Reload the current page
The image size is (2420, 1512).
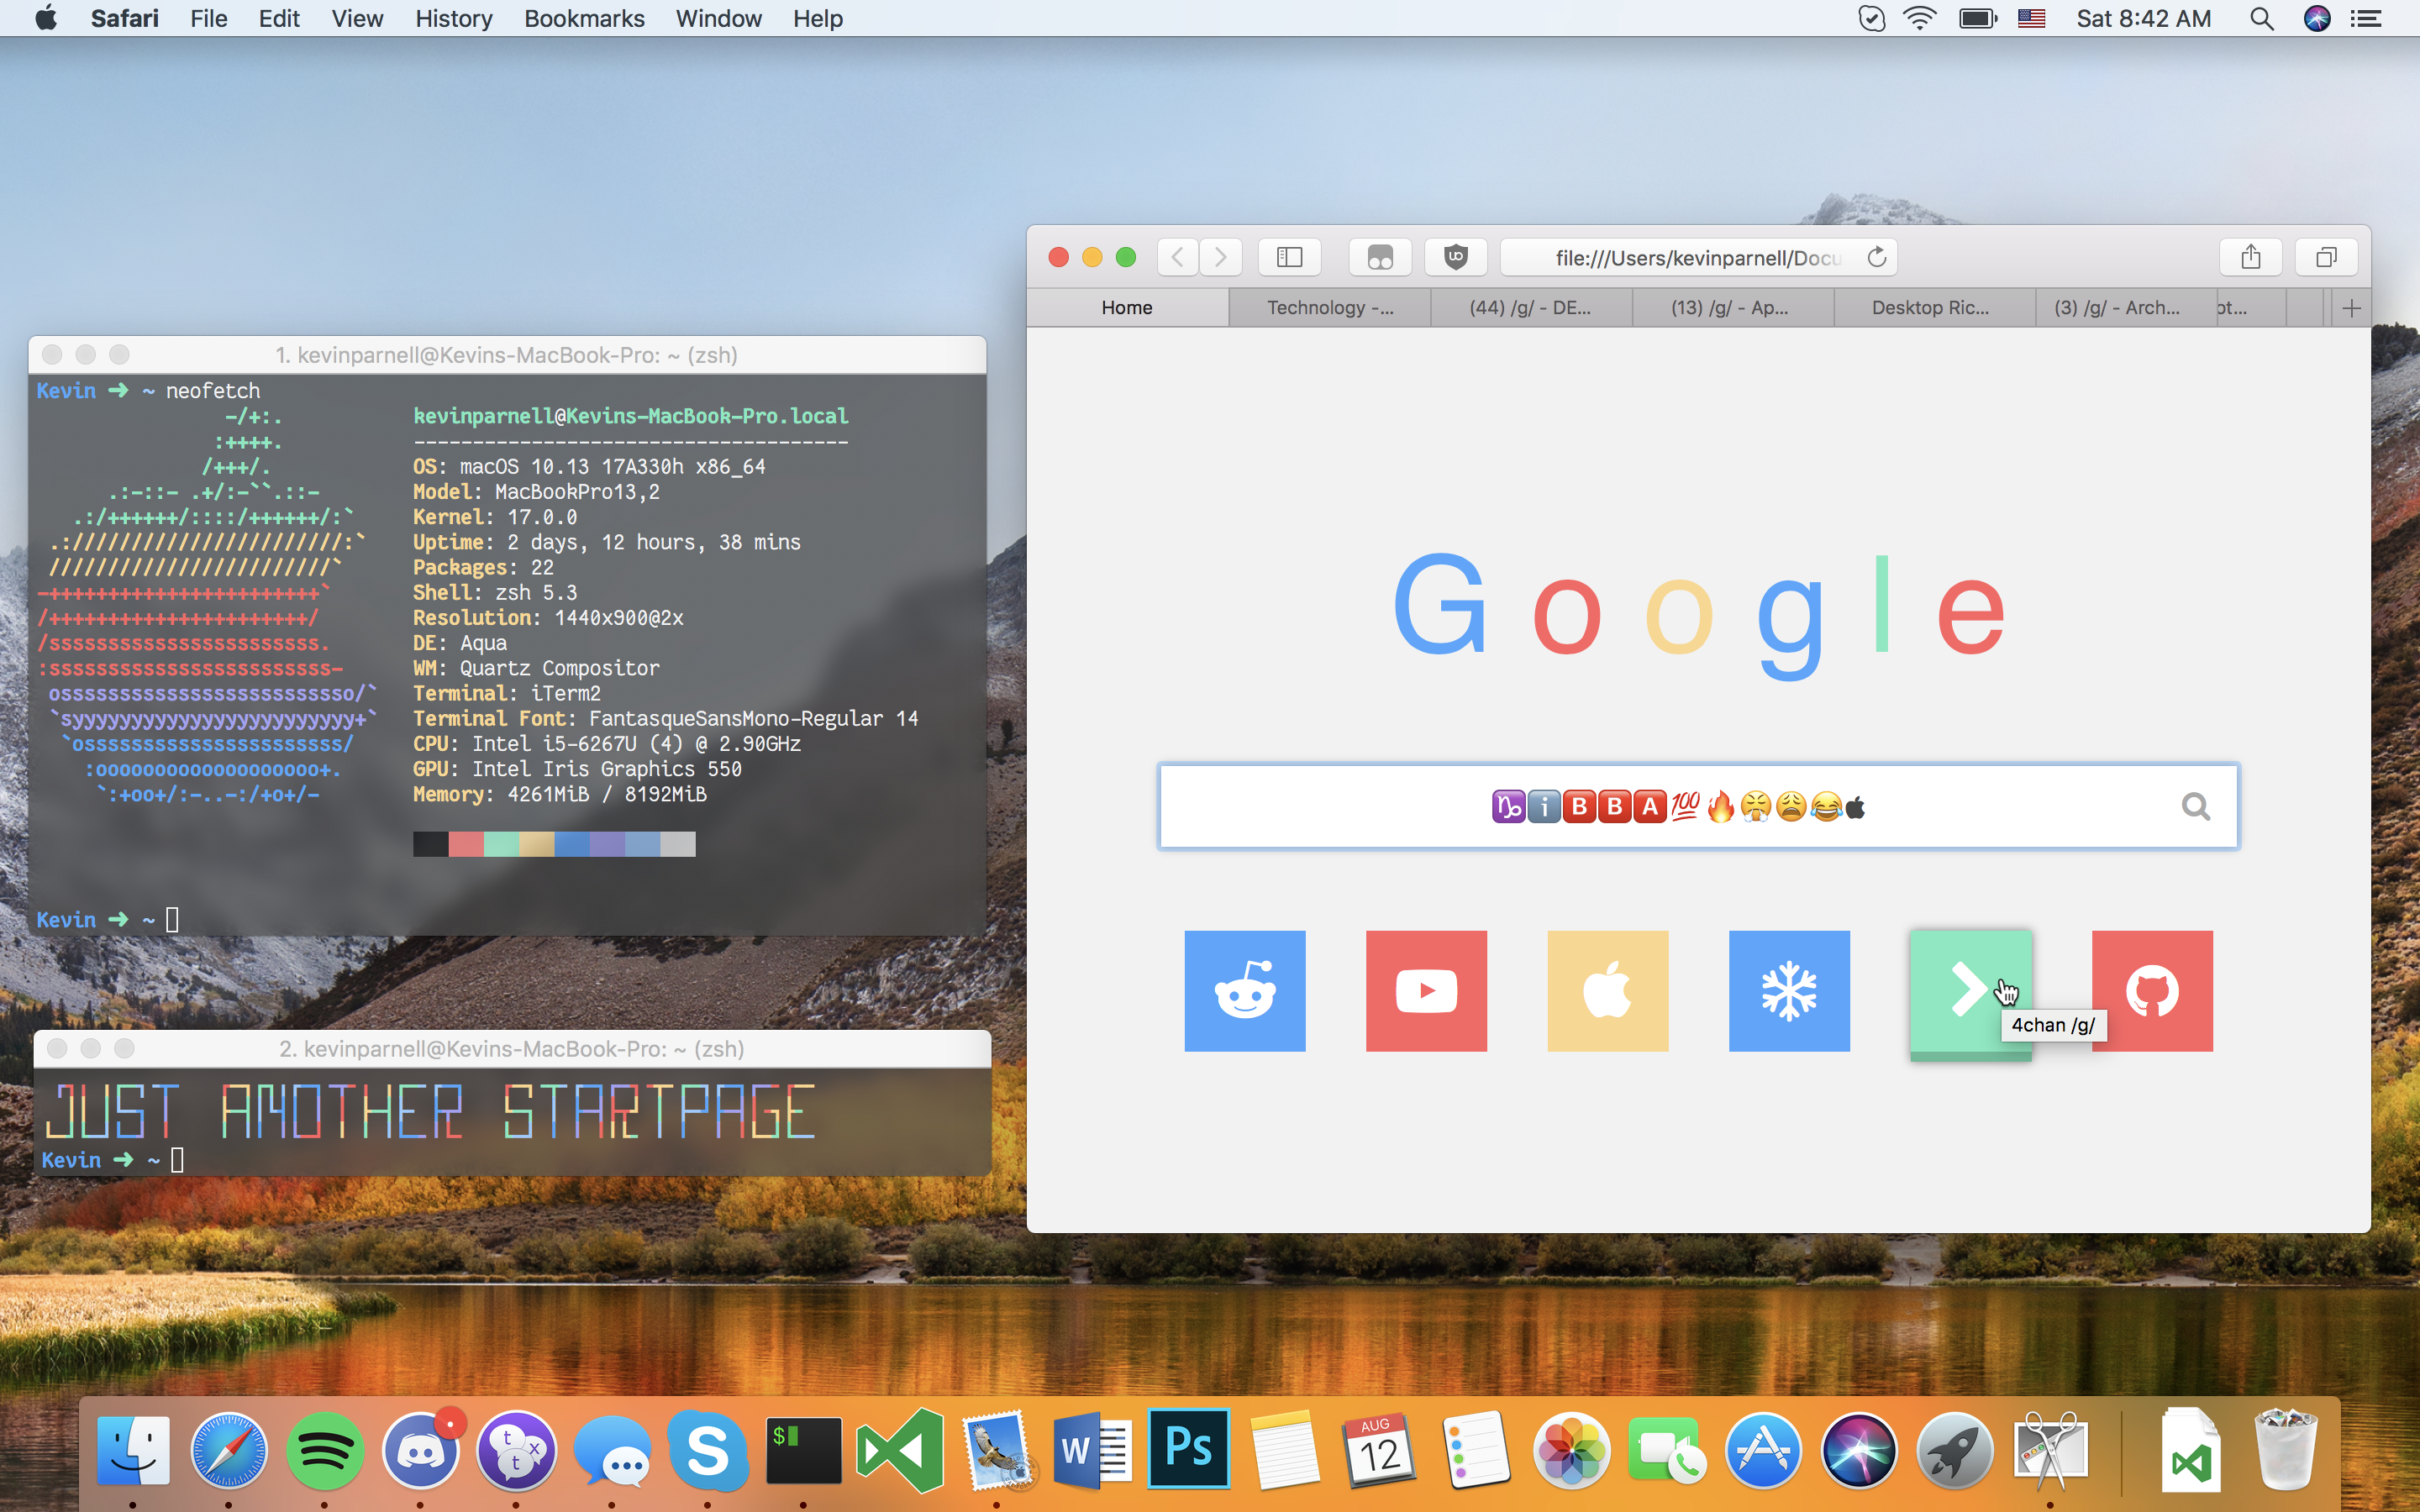(1876, 257)
